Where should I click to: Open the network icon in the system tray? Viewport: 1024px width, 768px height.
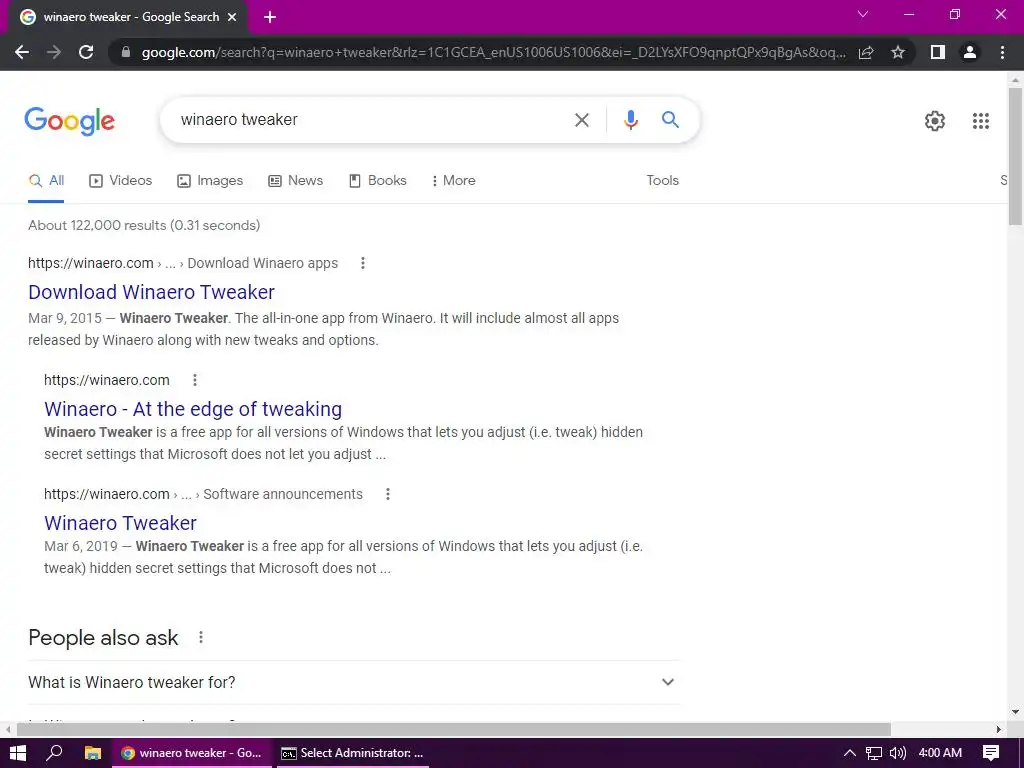coord(874,753)
